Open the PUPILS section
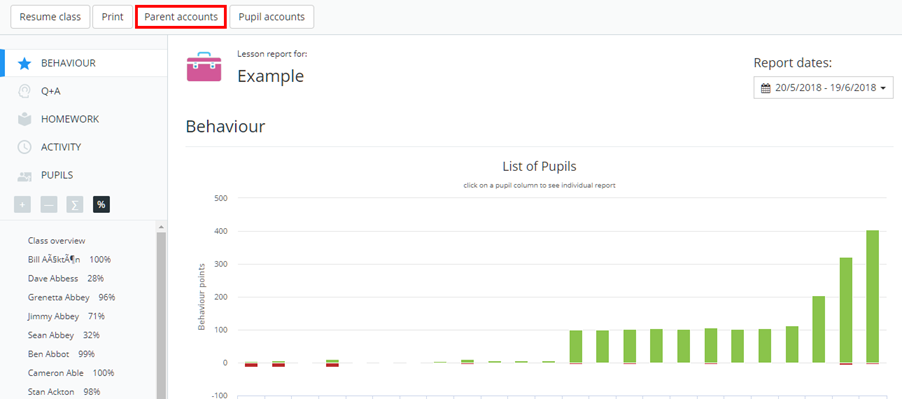 click(57, 175)
